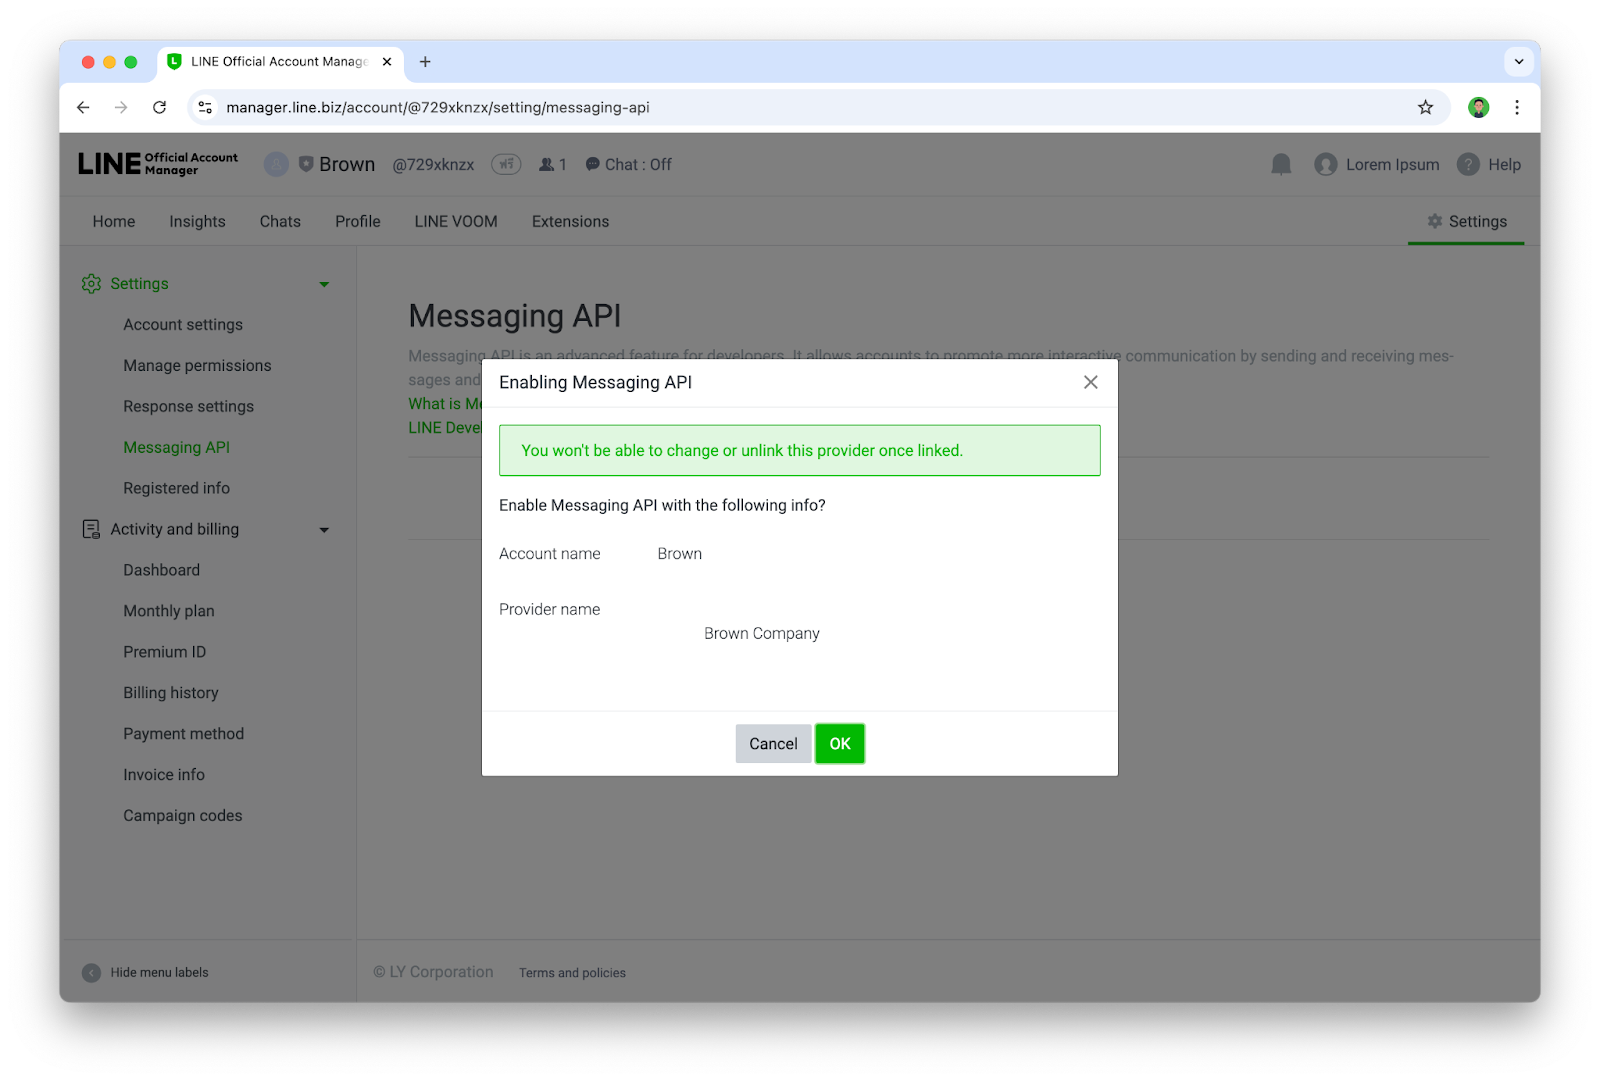Screen dimensions: 1600x1081
Task: Cancel the Enabling Messaging API dialog
Action: 773,743
